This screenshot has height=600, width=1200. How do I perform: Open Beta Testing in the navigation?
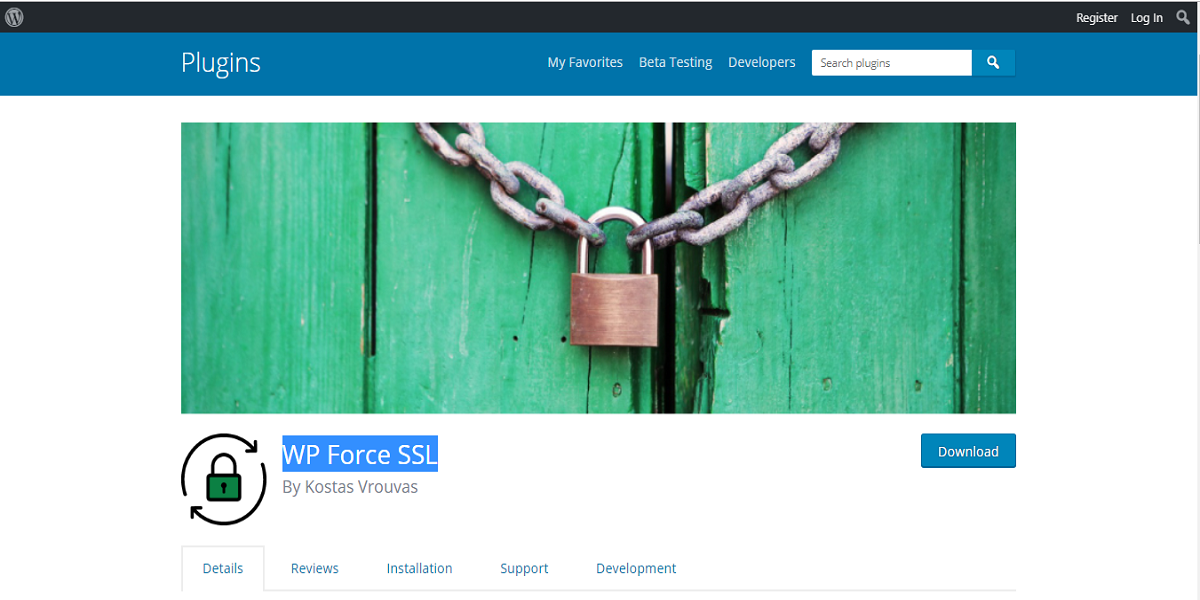coord(675,62)
